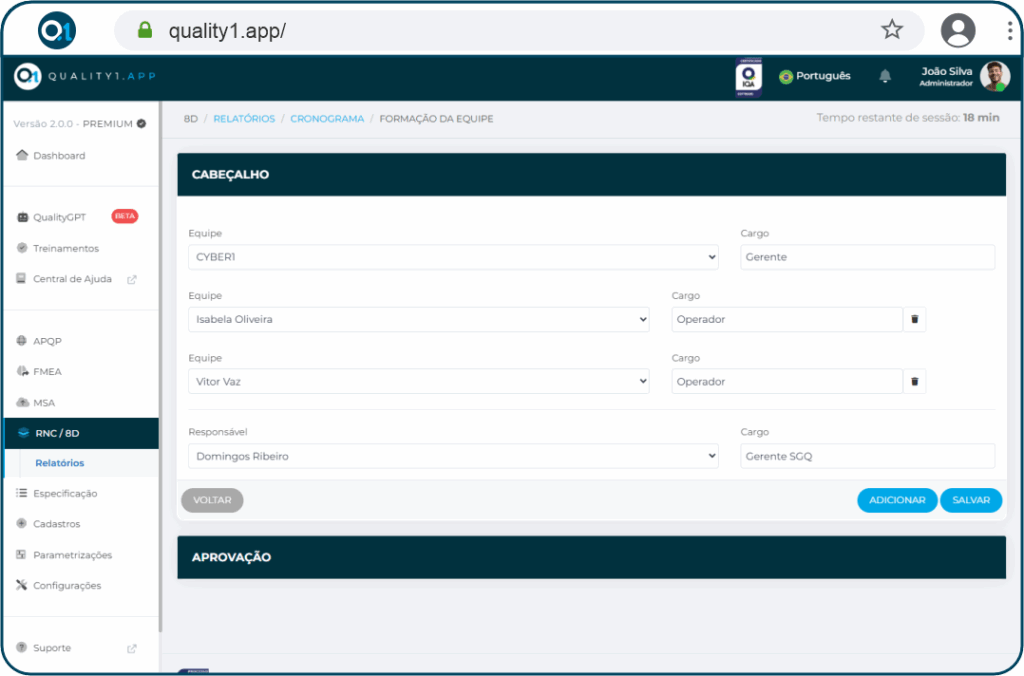Open Dashboard from the sidebar
Viewport: 1024px width, 676px height.
tap(58, 156)
